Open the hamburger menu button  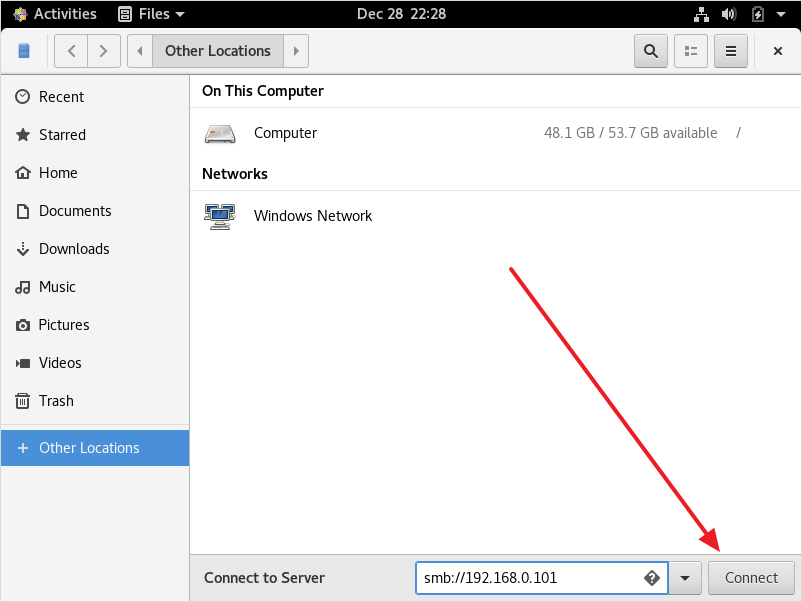coord(731,51)
